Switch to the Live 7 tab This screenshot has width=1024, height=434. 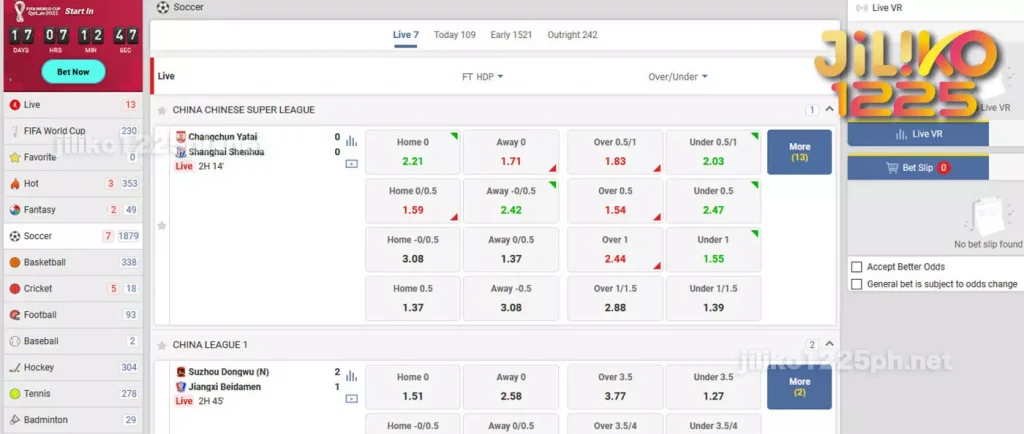[406, 35]
